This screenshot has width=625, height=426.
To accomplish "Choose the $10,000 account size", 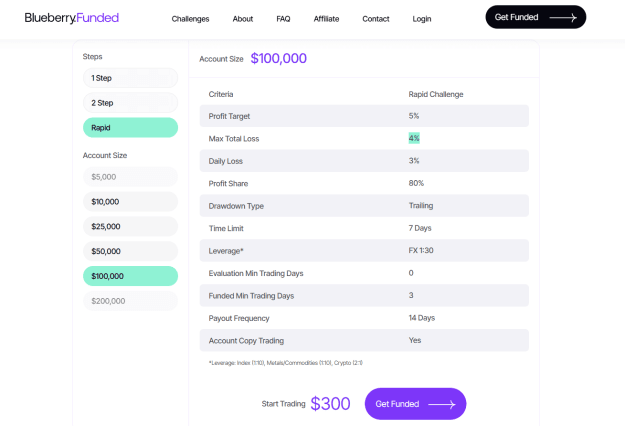I will (x=130, y=202).
